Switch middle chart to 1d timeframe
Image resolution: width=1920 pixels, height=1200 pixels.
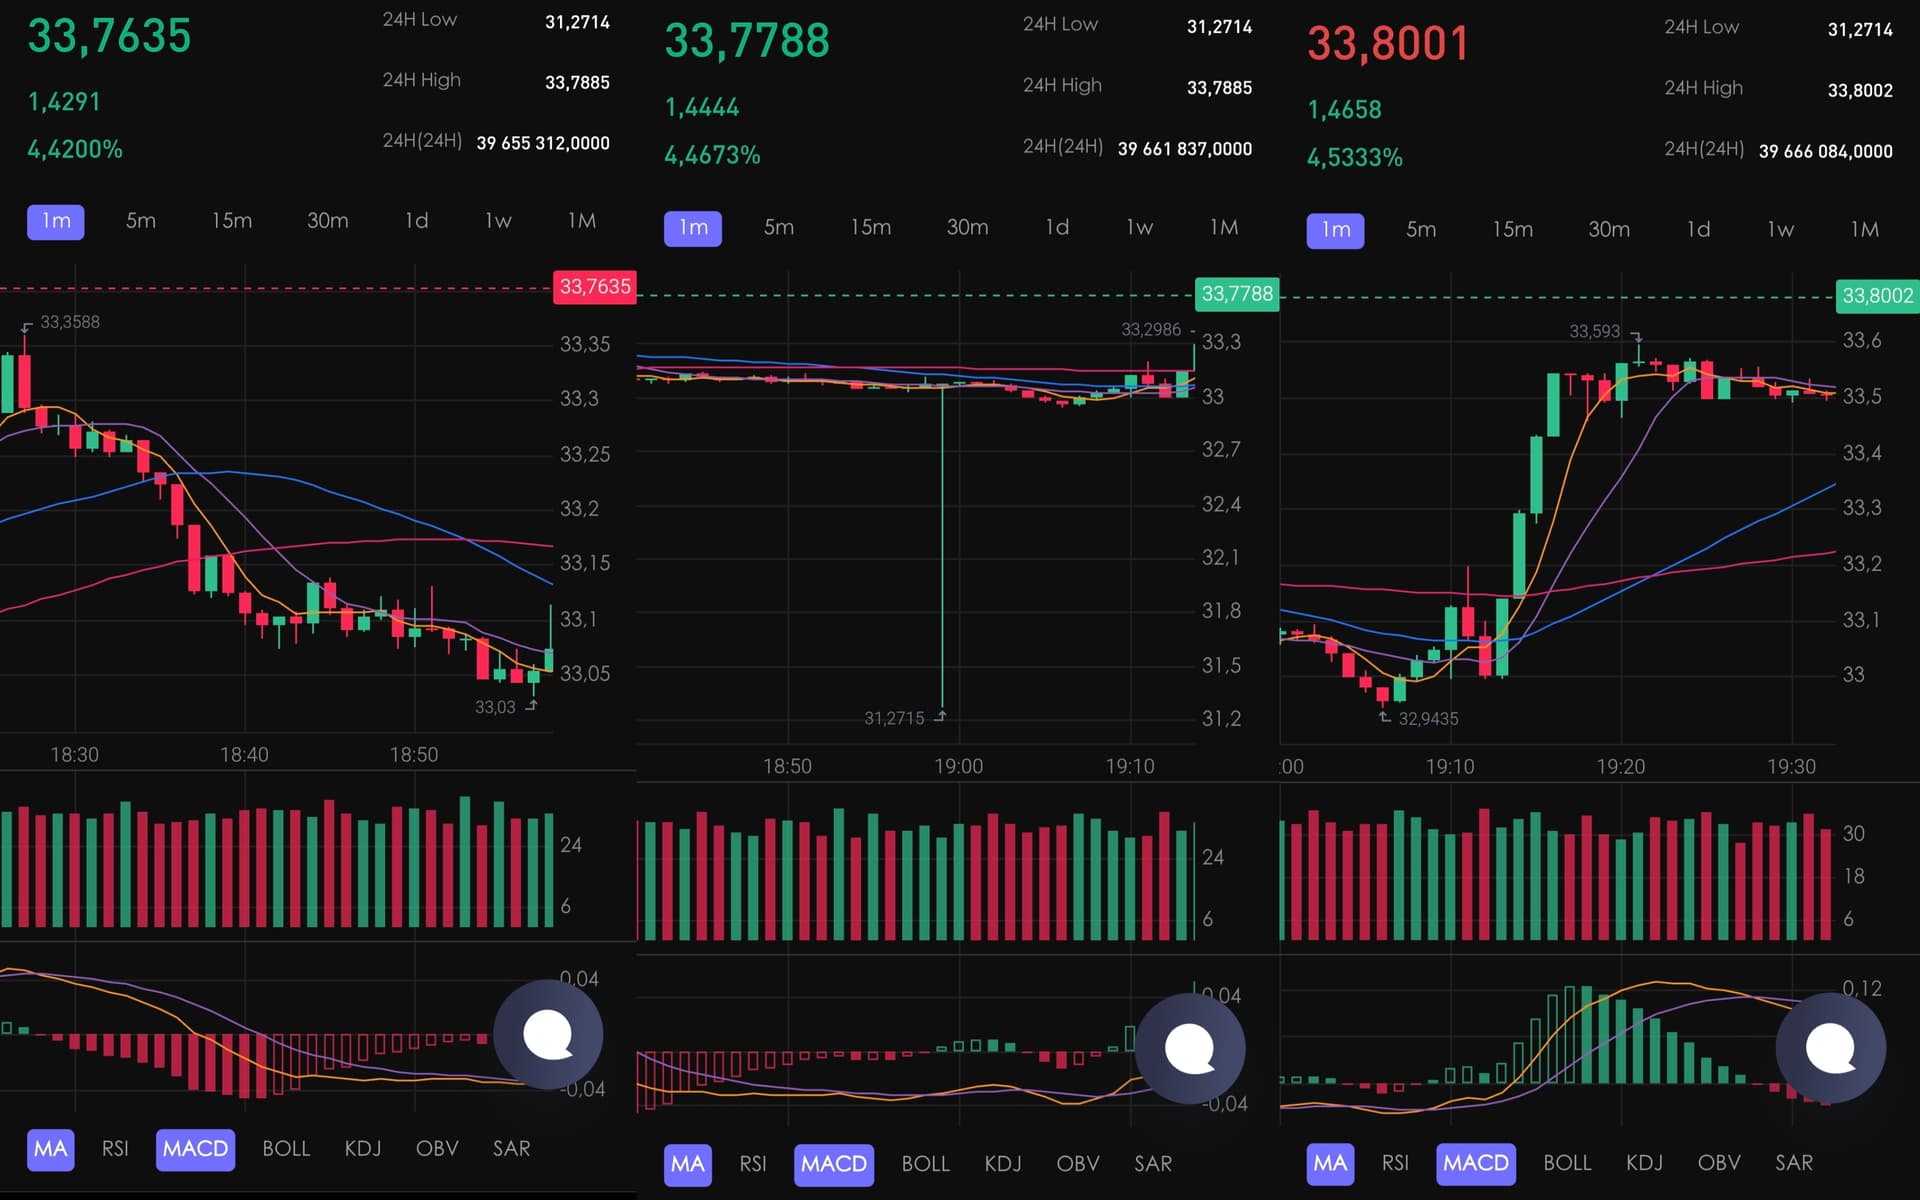click(x=1057, y=227)
